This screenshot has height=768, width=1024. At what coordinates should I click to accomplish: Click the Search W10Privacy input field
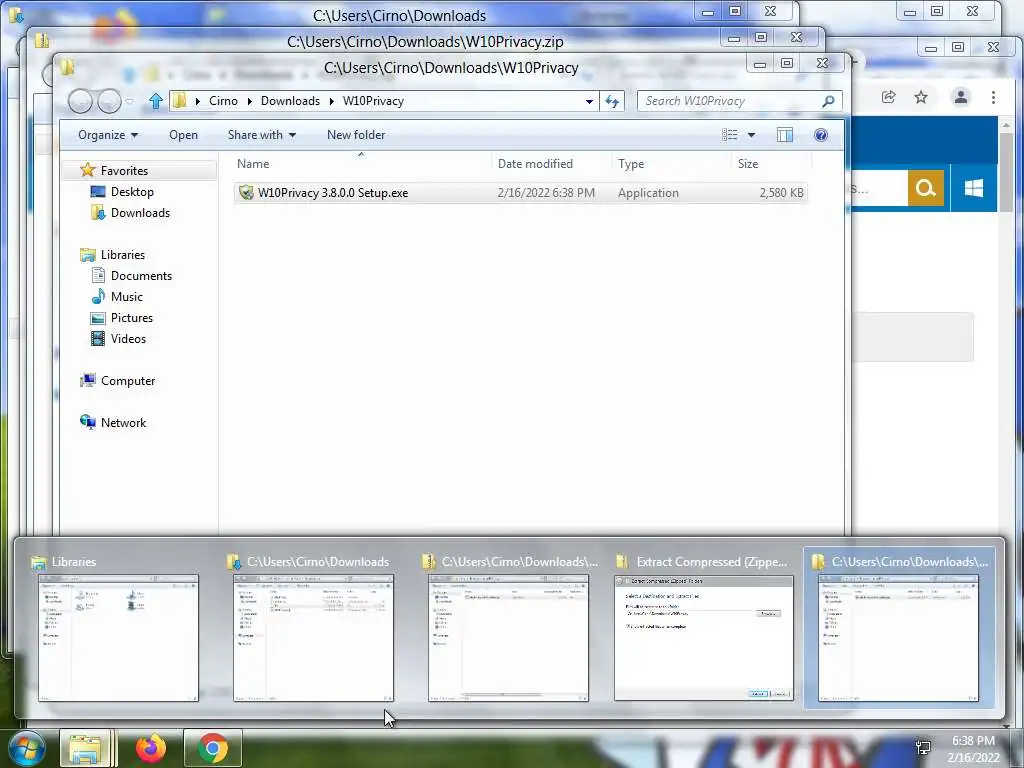pyautogui.click(x=730, y=101)
